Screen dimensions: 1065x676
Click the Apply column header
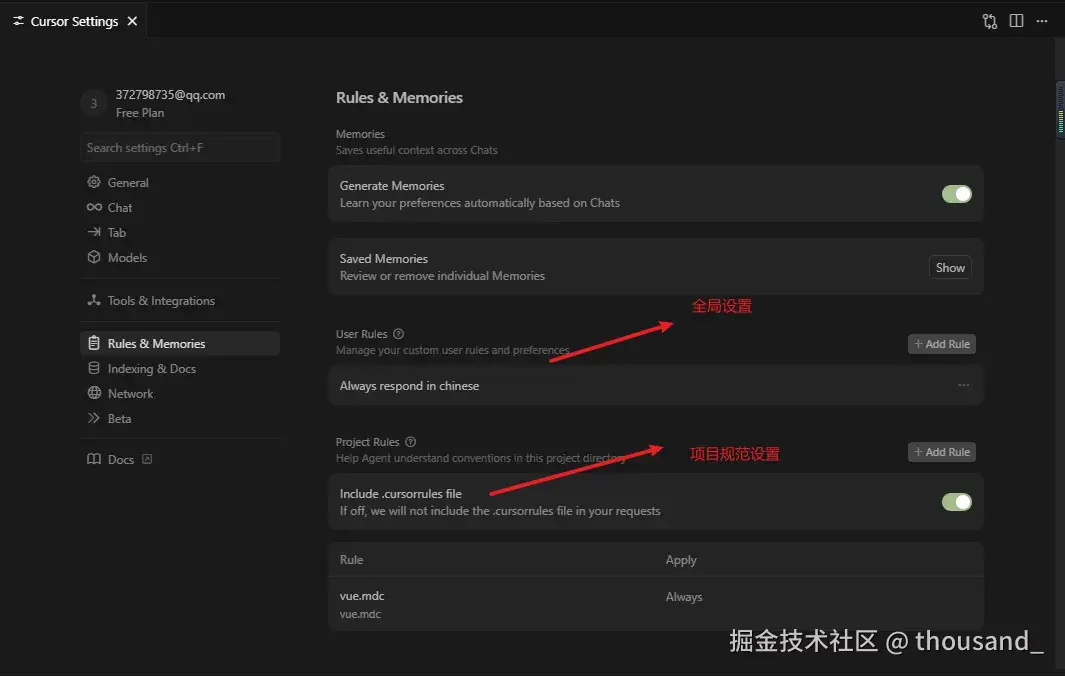[681, 560]
